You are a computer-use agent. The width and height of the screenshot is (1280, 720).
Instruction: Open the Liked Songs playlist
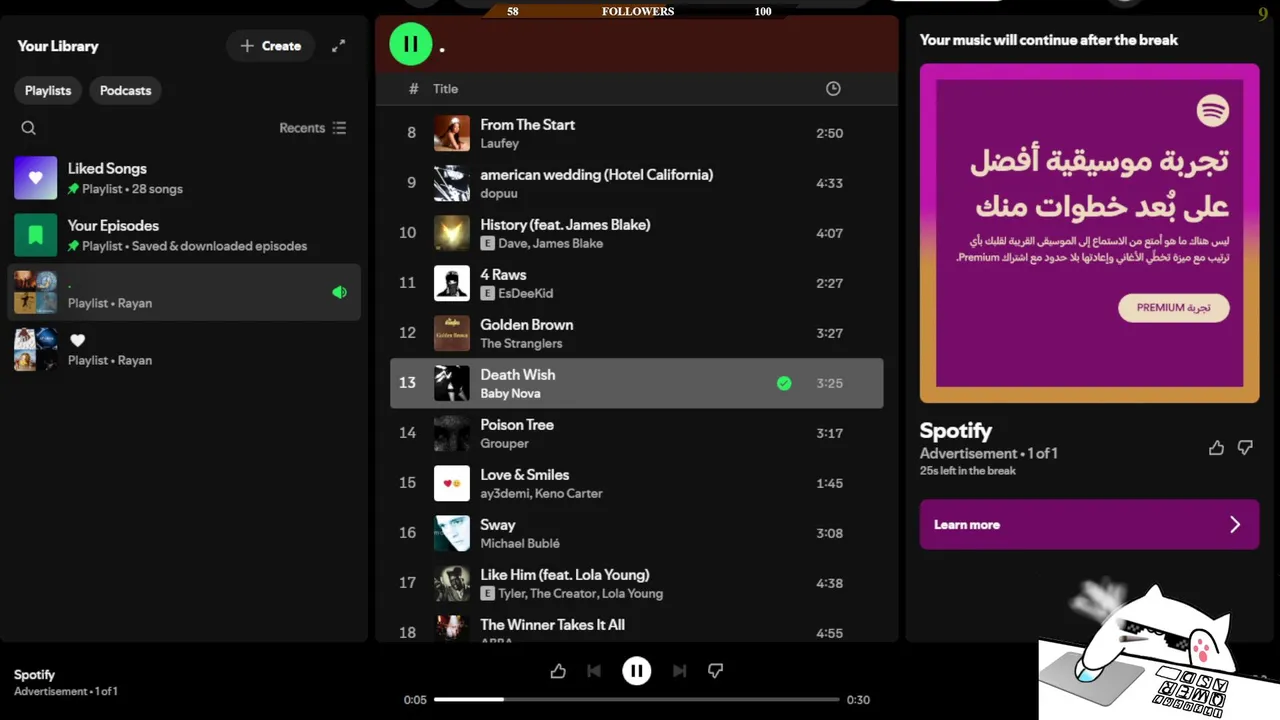(x=184, y=178)
